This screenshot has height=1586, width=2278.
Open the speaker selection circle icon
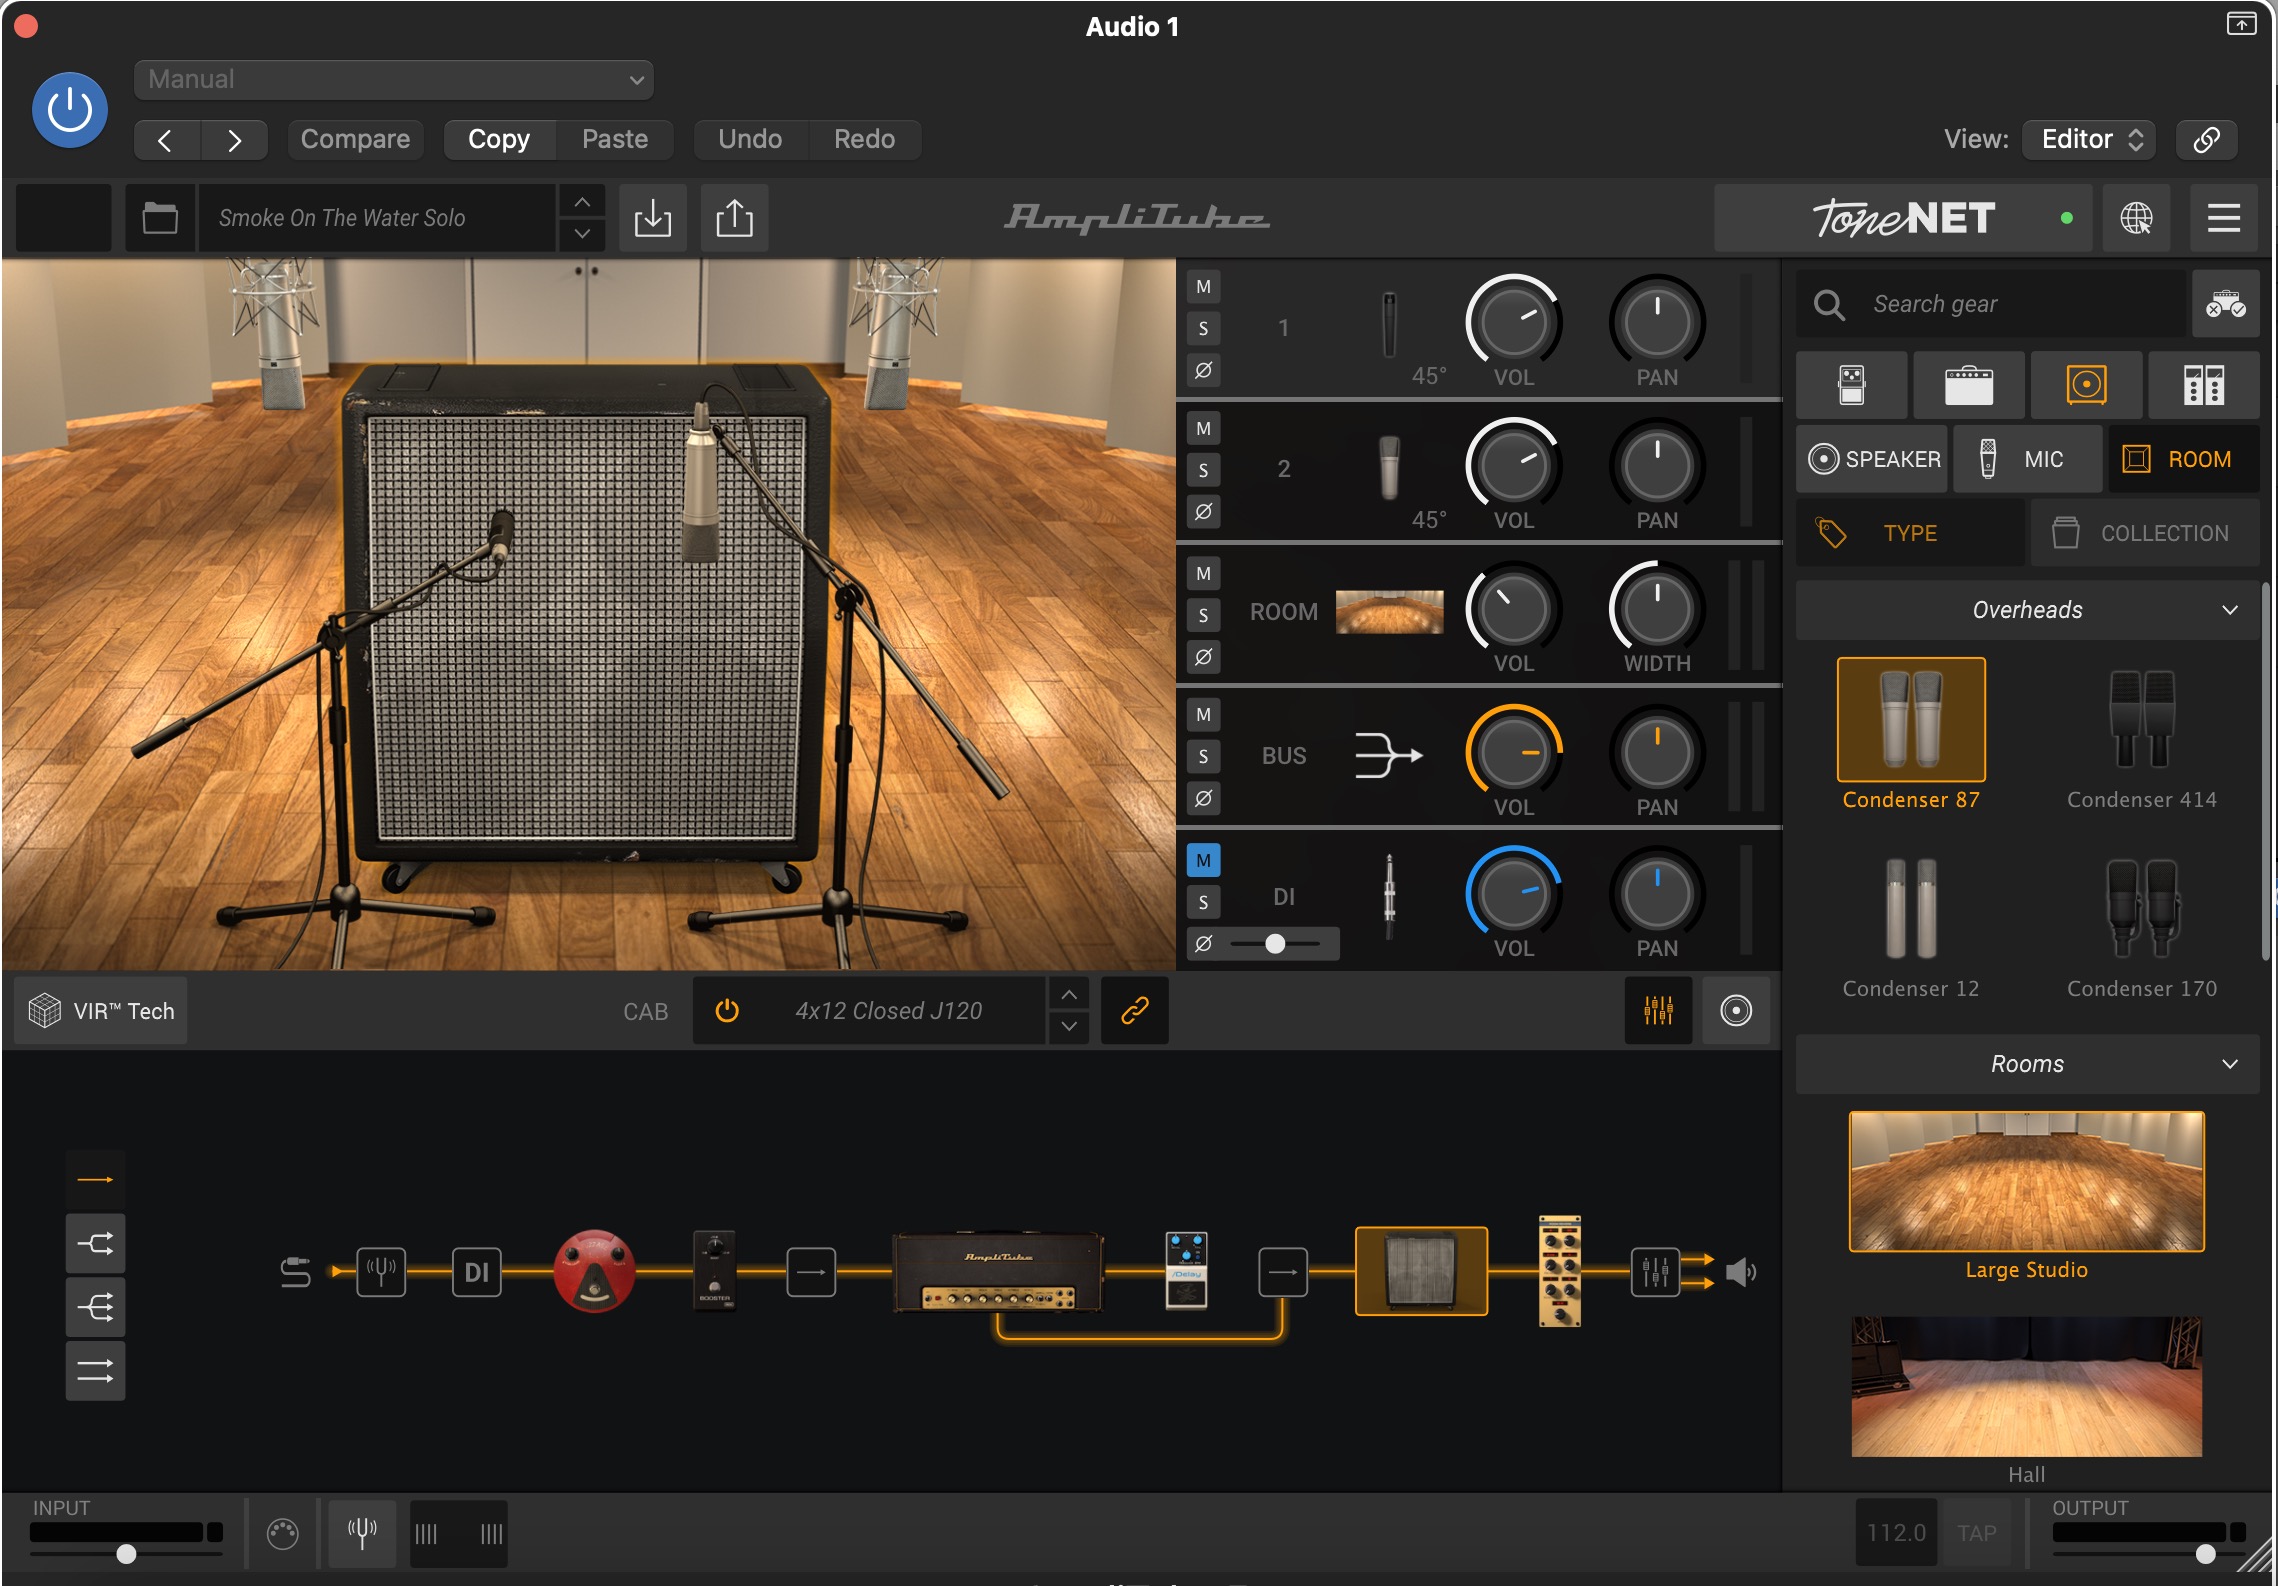click(1736, 1011)
